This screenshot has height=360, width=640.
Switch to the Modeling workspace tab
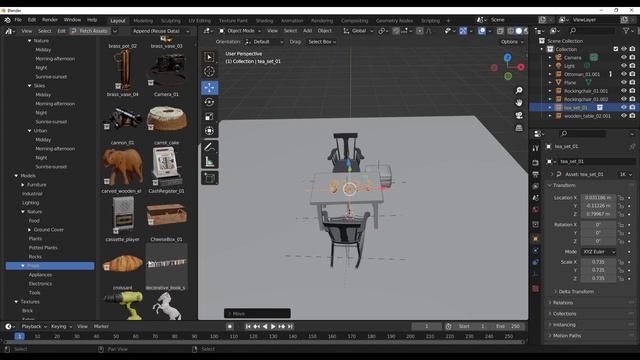143,21
